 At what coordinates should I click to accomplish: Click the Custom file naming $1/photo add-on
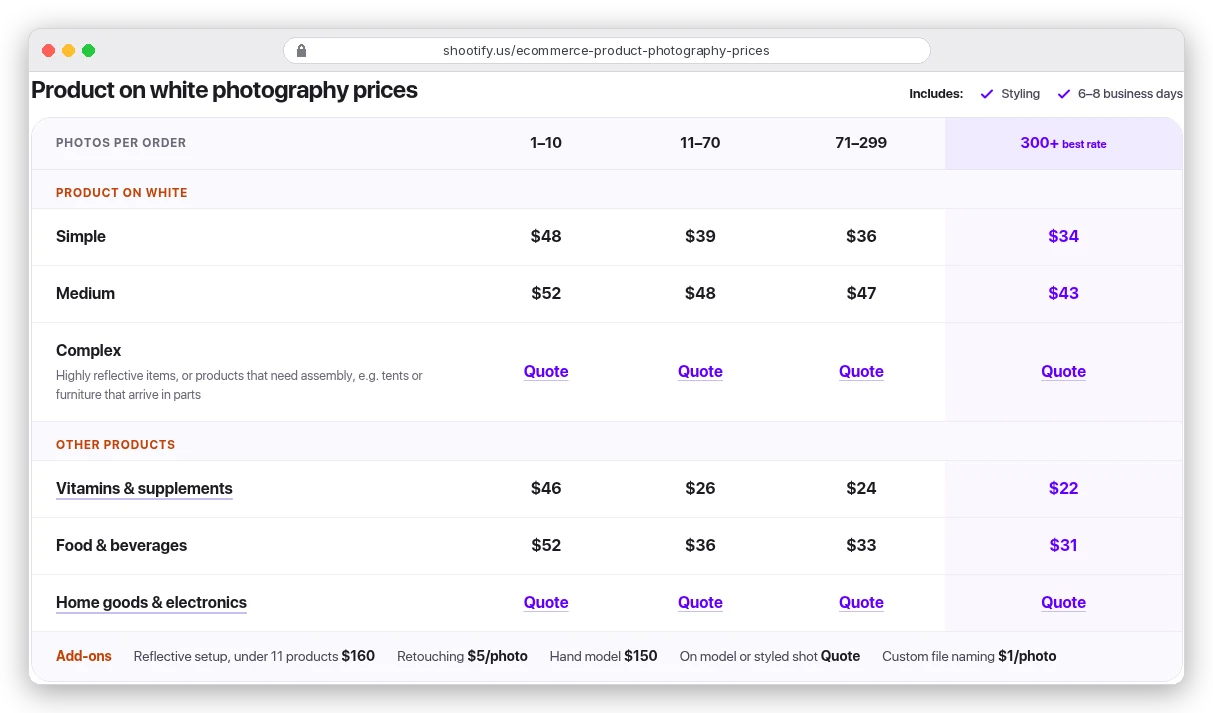point(969,656)
